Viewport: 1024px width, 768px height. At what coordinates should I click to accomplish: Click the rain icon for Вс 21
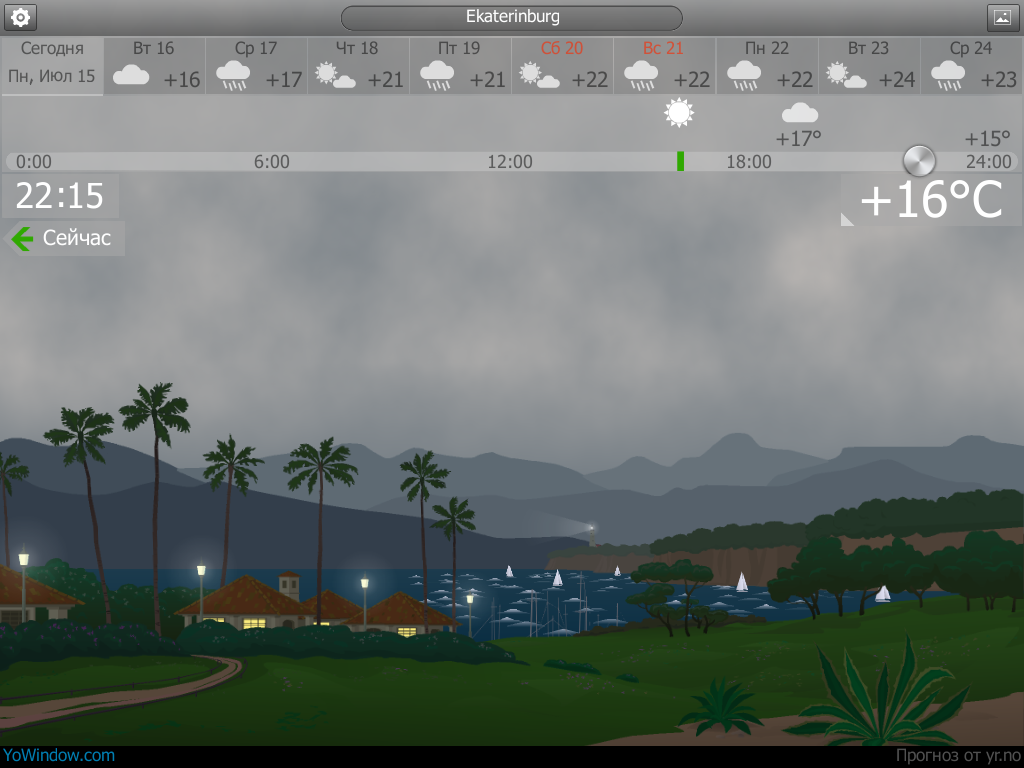tap(641, 76)
